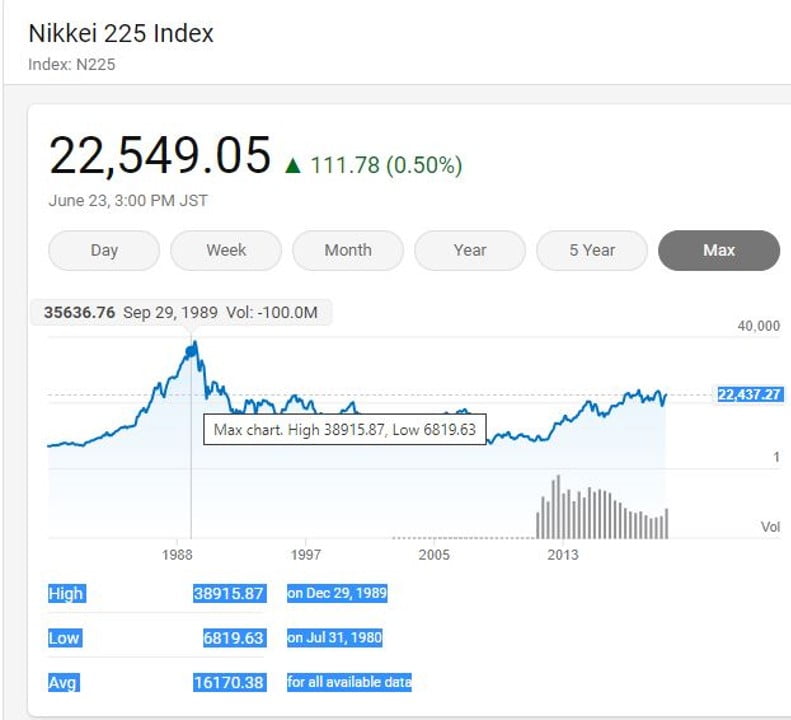Click the Avg value 16170.38
Viewport: 791px width, 720px height.
pos(228,683)
